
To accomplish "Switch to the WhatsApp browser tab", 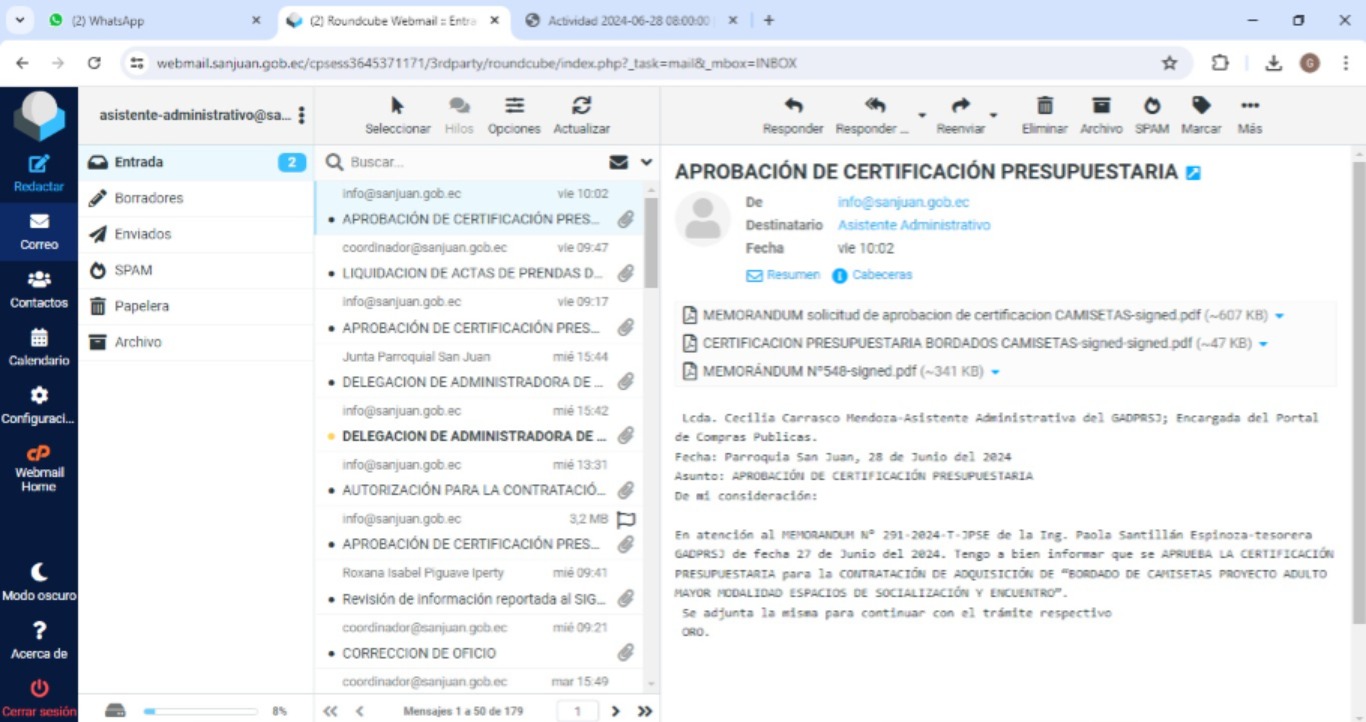I will (150, 20).
